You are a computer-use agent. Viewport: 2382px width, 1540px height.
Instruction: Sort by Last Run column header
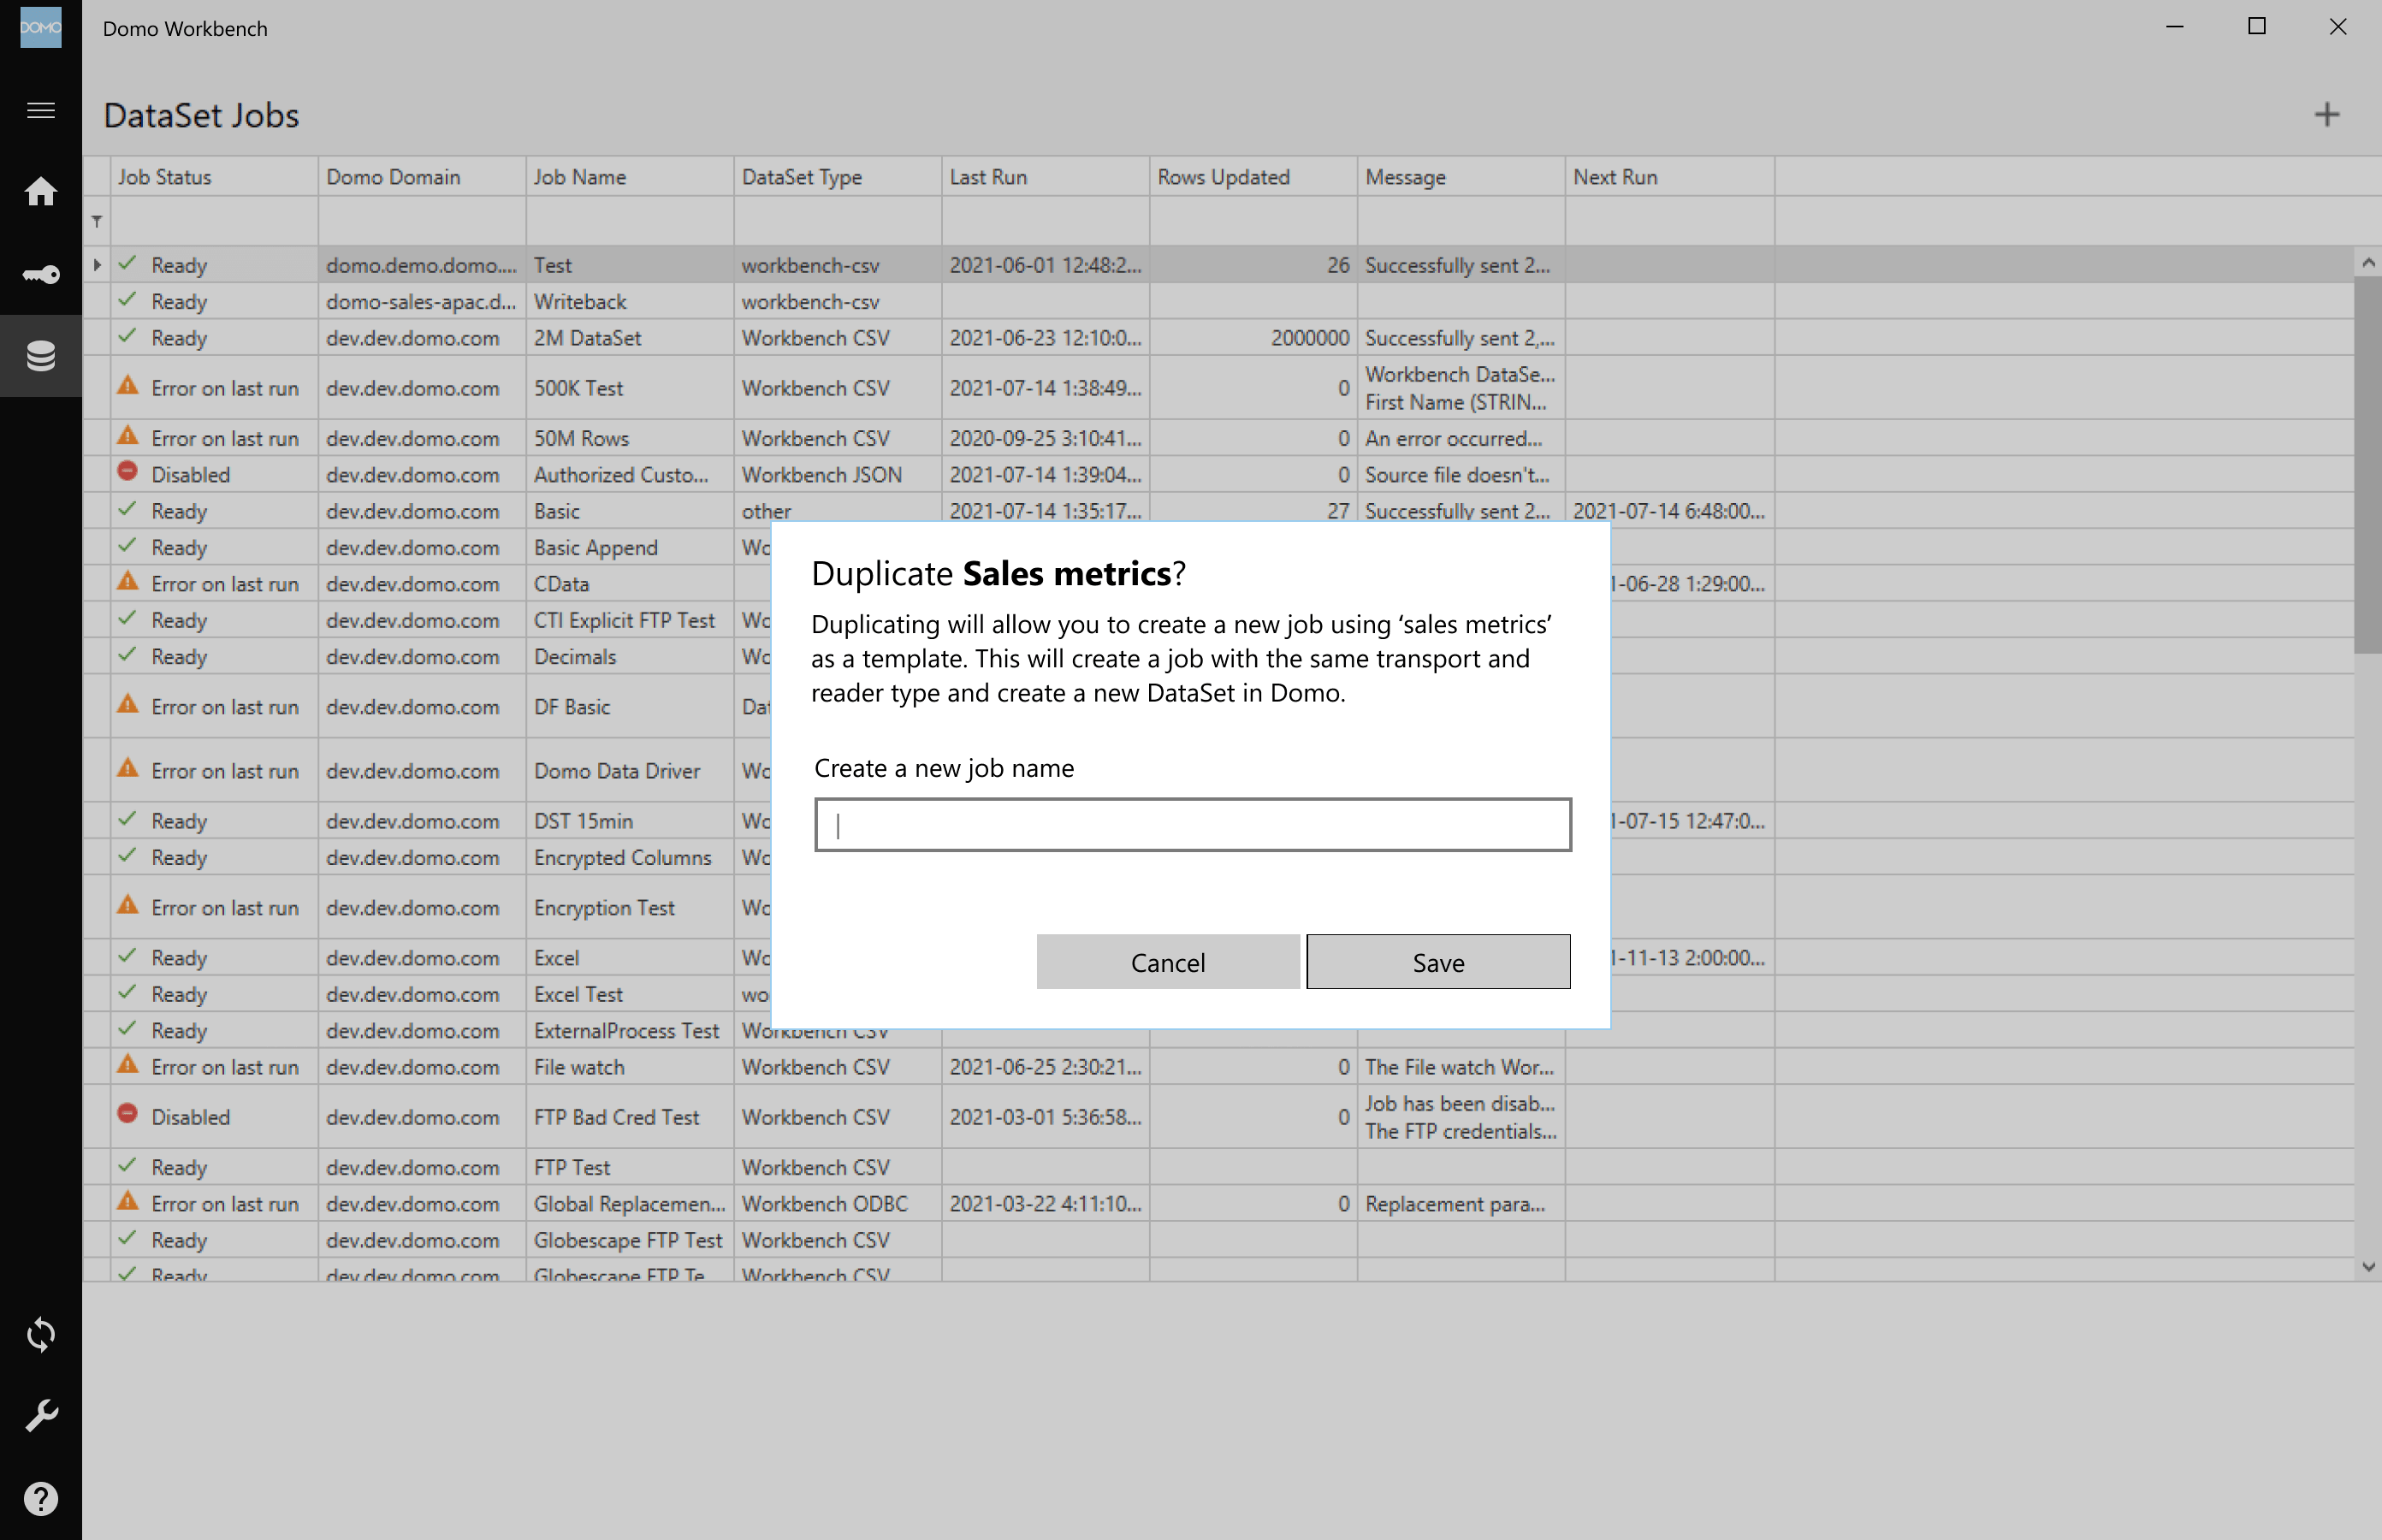(x=988, y=177)
